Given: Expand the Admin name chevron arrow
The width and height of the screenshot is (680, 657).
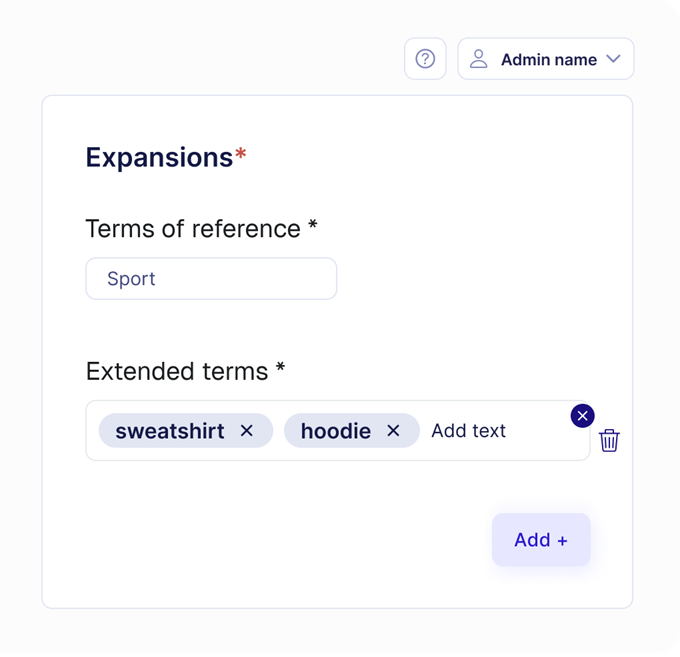Looking at the screenshot, I should (x=614, y=59).
